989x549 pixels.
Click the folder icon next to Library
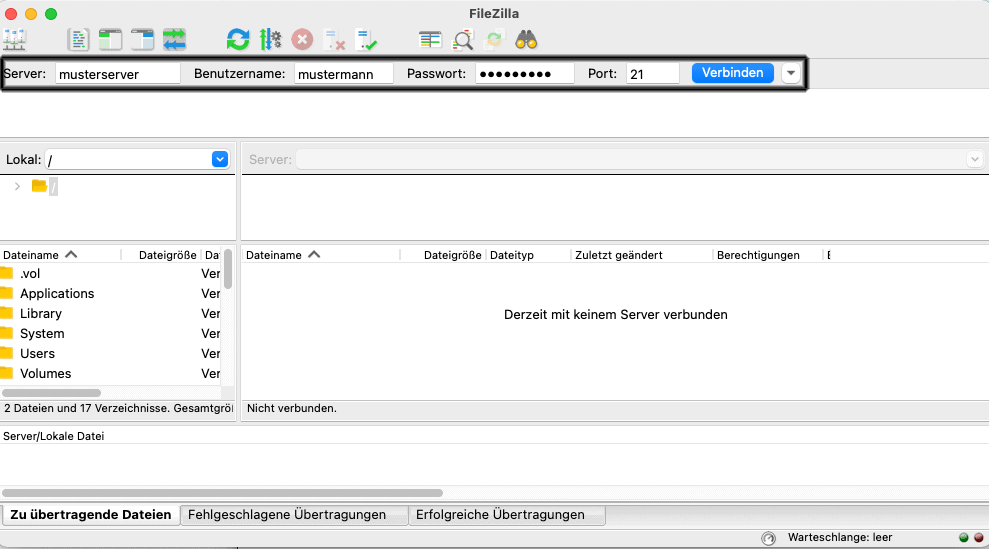[x=6, y=313]
